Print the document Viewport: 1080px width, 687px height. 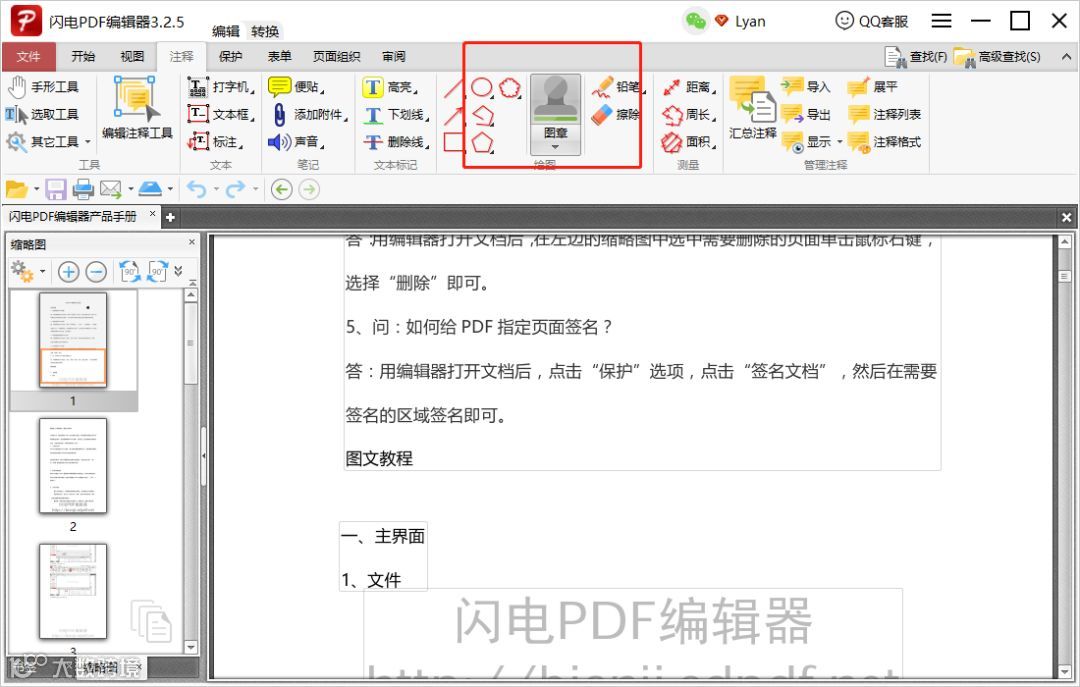(83, 189)
